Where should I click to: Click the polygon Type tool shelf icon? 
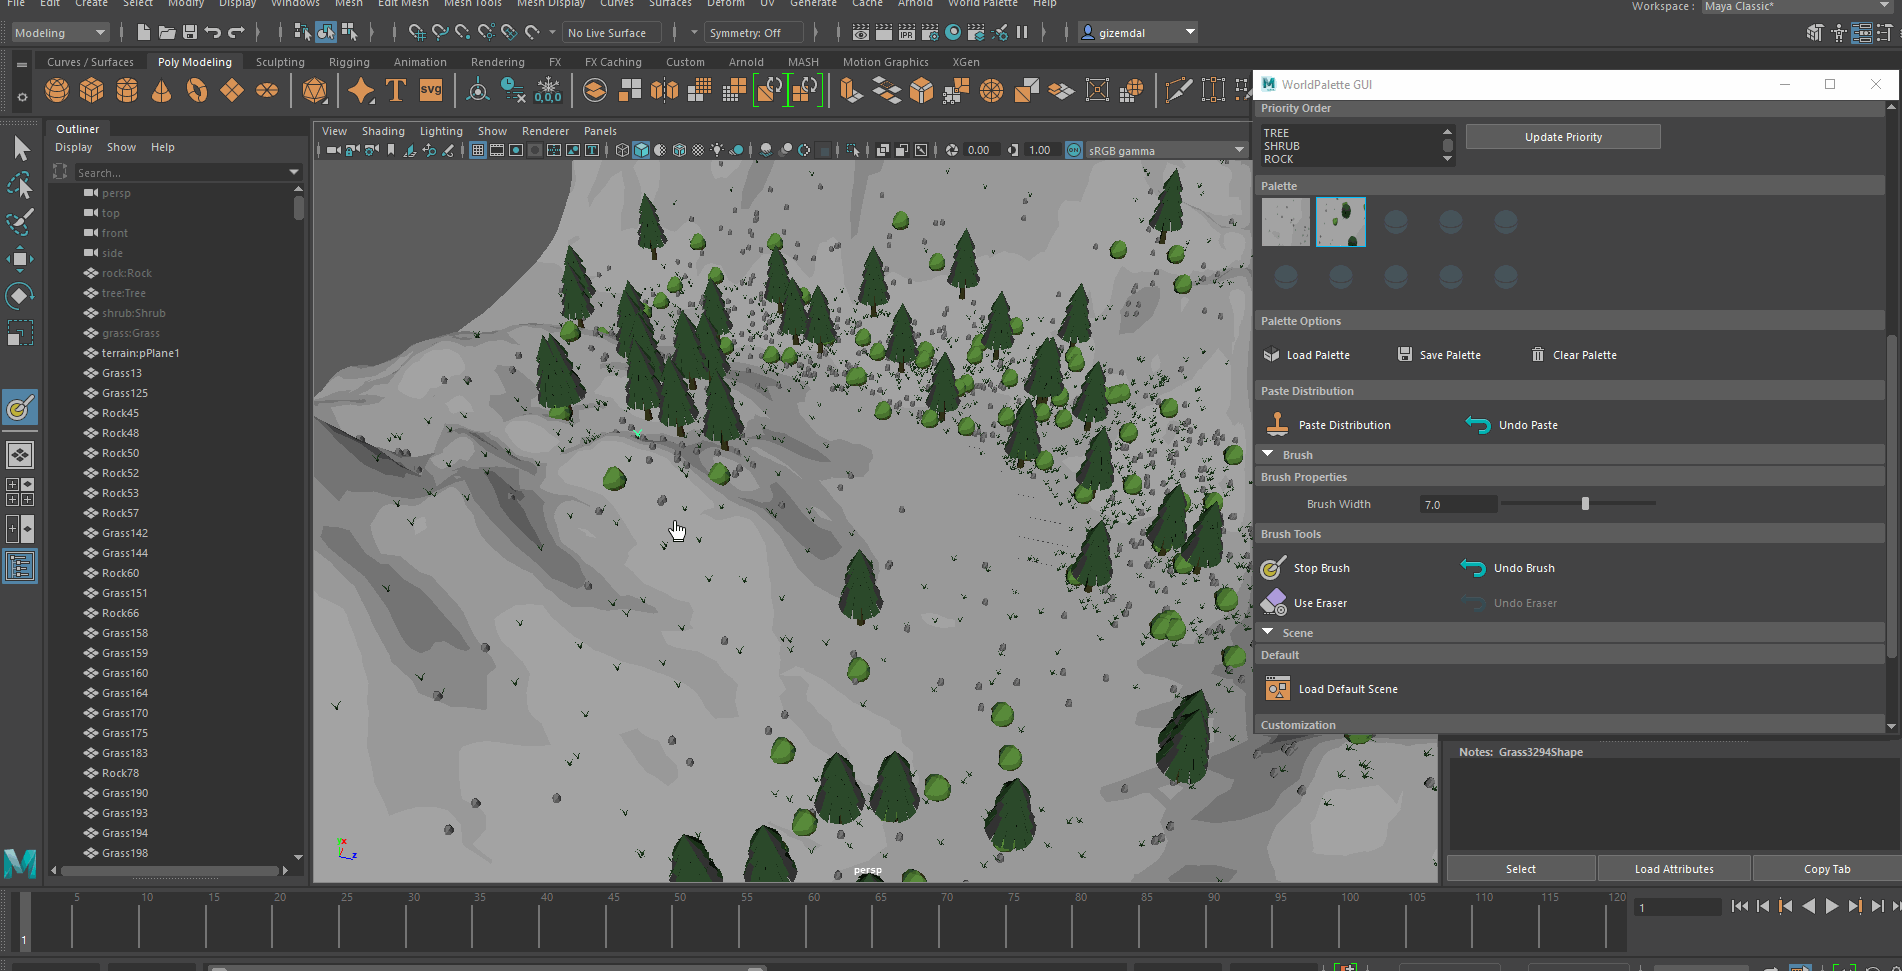point(396,91)
